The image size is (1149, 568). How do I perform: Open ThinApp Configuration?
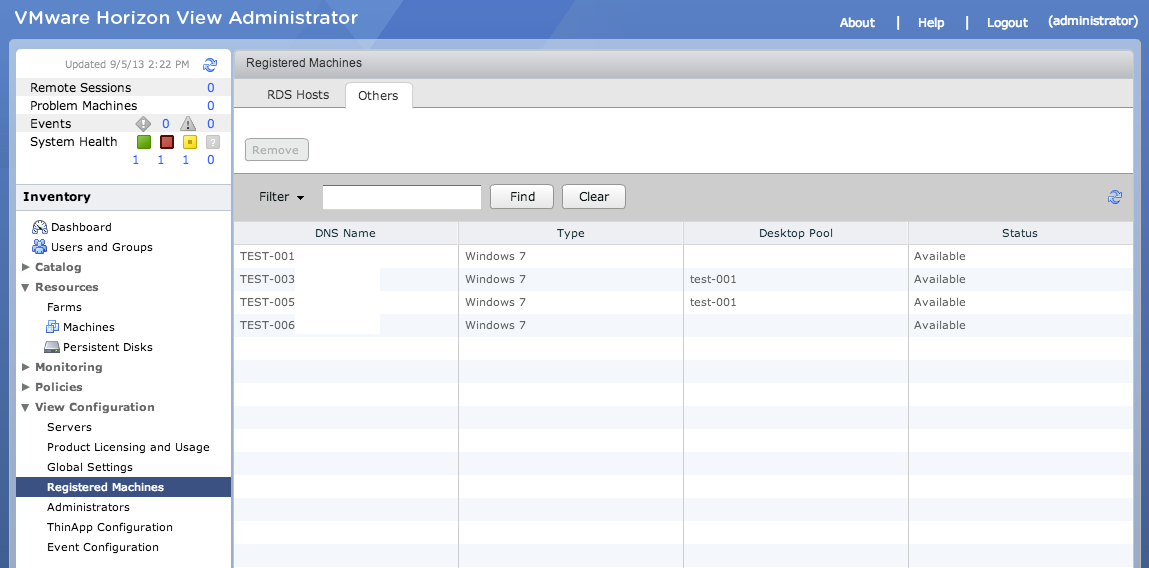[x=110, y=527]
